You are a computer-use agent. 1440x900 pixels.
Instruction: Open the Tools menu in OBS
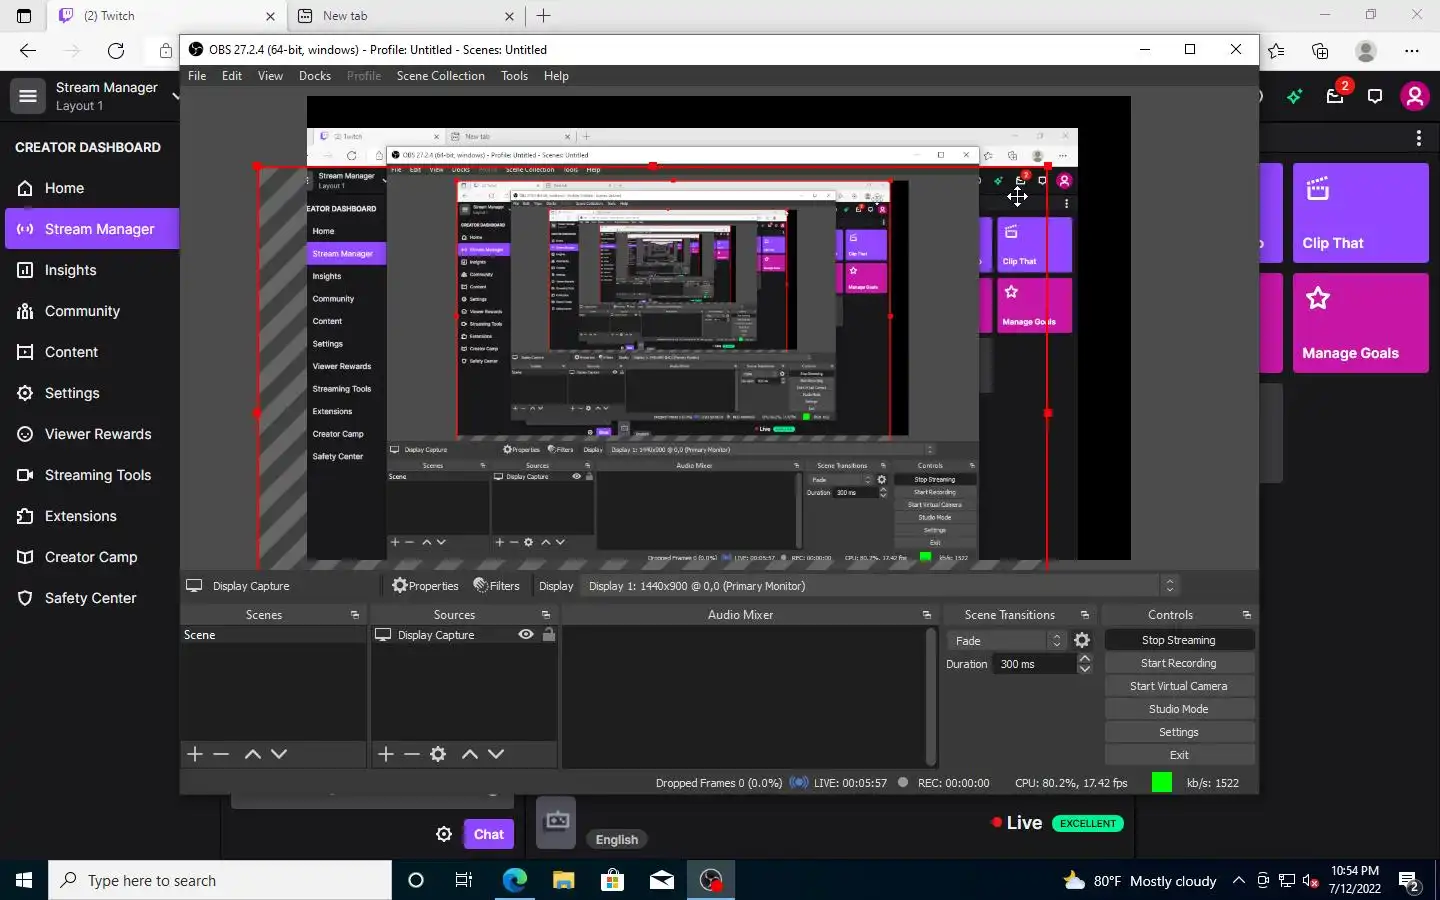point(514,76)
